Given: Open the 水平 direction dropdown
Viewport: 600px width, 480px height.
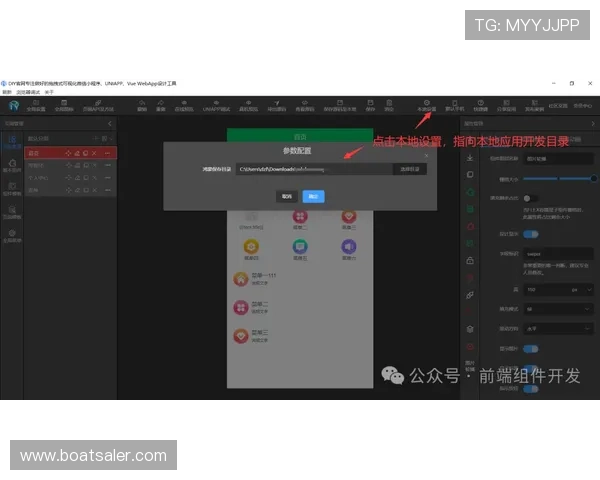Looking at the screenshot, I should (x=558, y=328).
